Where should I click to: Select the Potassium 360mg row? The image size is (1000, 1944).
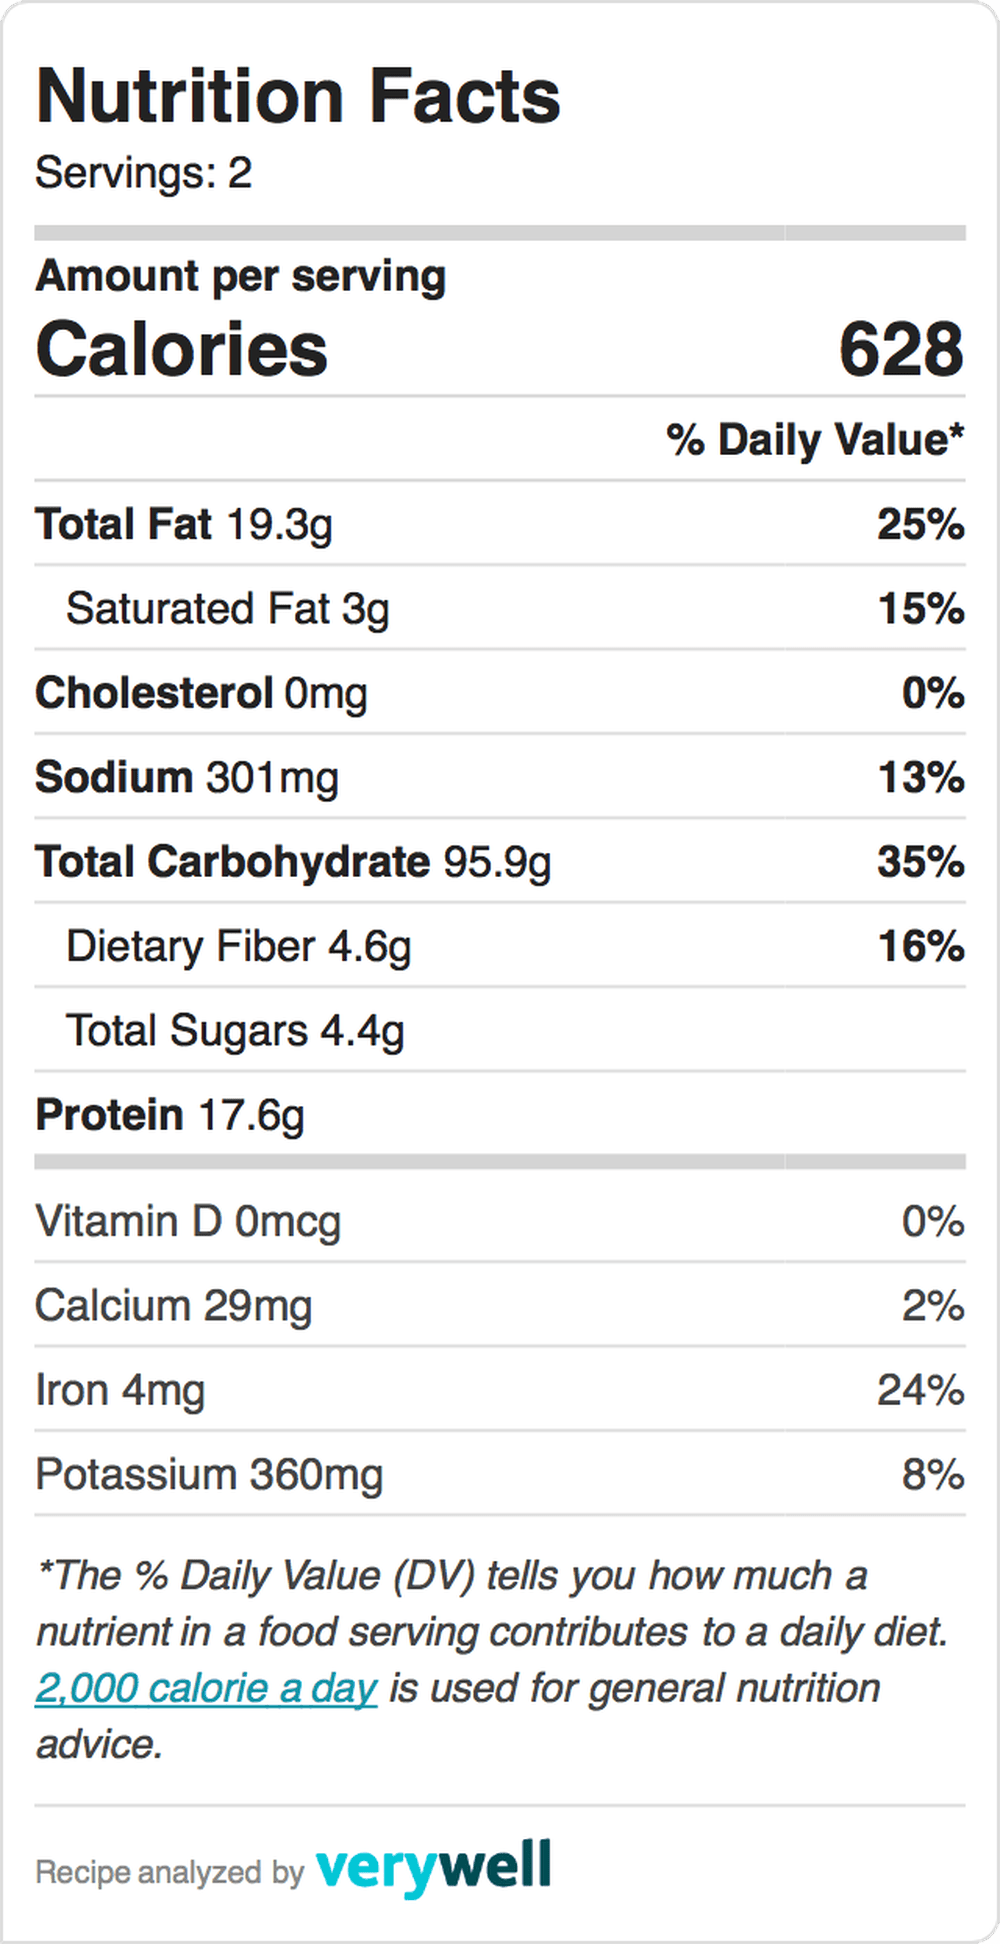500,1474
